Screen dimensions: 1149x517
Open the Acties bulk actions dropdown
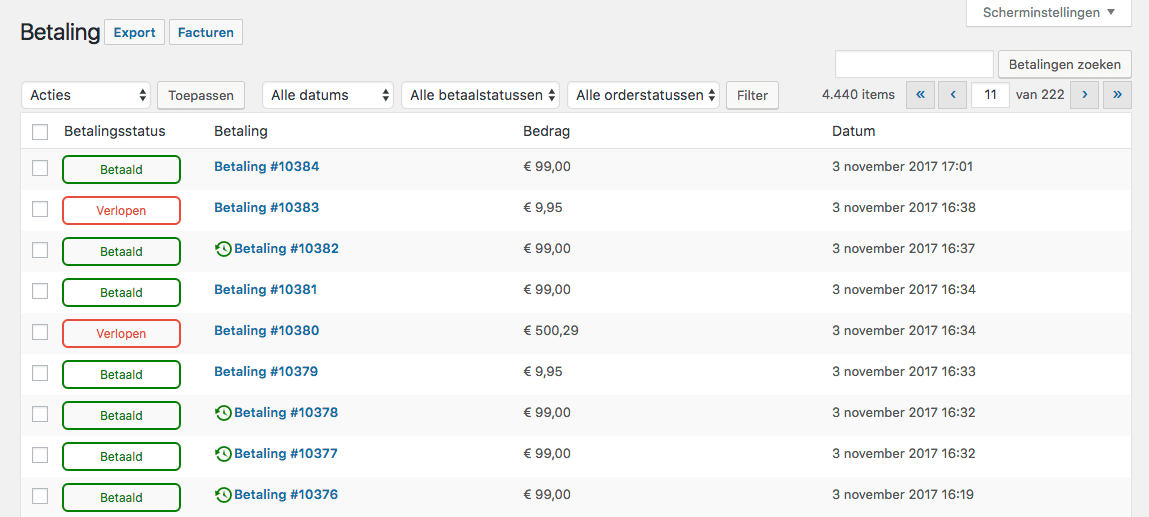coord(86,95)
